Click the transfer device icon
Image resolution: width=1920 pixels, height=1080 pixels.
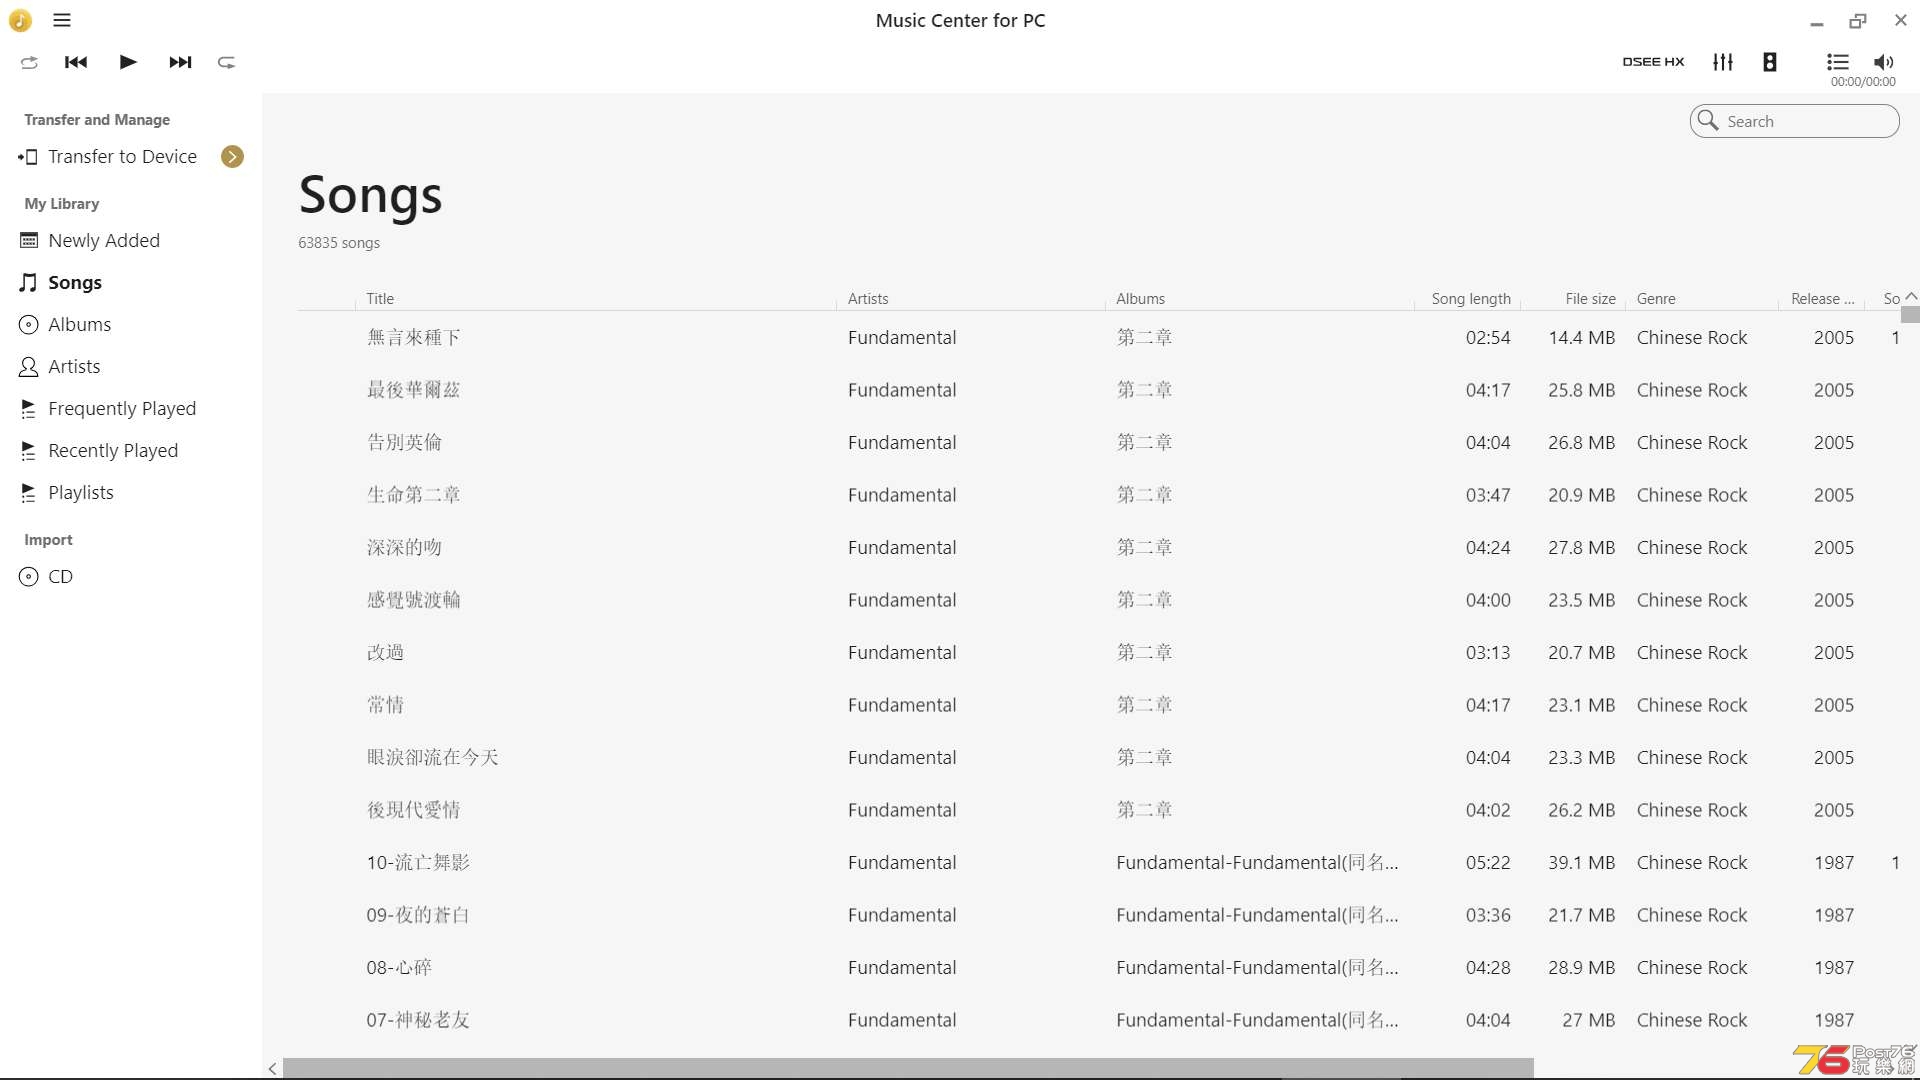click(28, 157)
